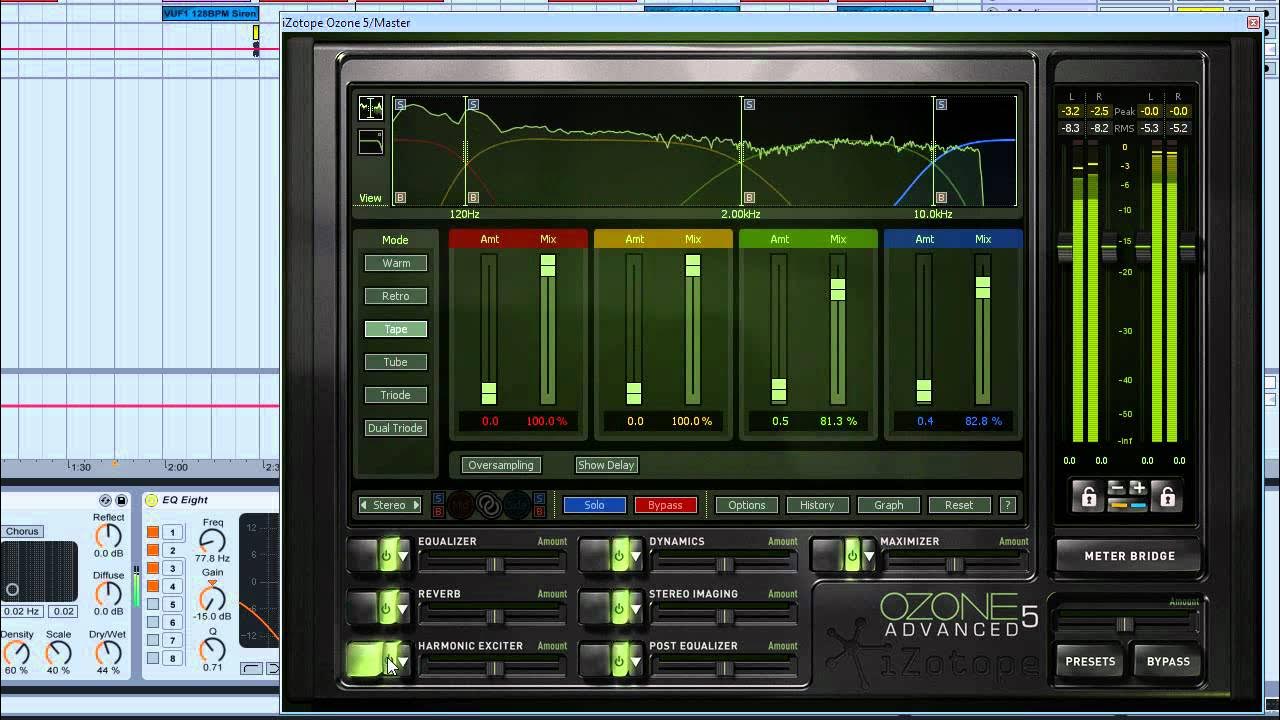The image size is (1280, 720).
Task: Open the Reverb module preset dropdown arrow
Action: [403, 608]
